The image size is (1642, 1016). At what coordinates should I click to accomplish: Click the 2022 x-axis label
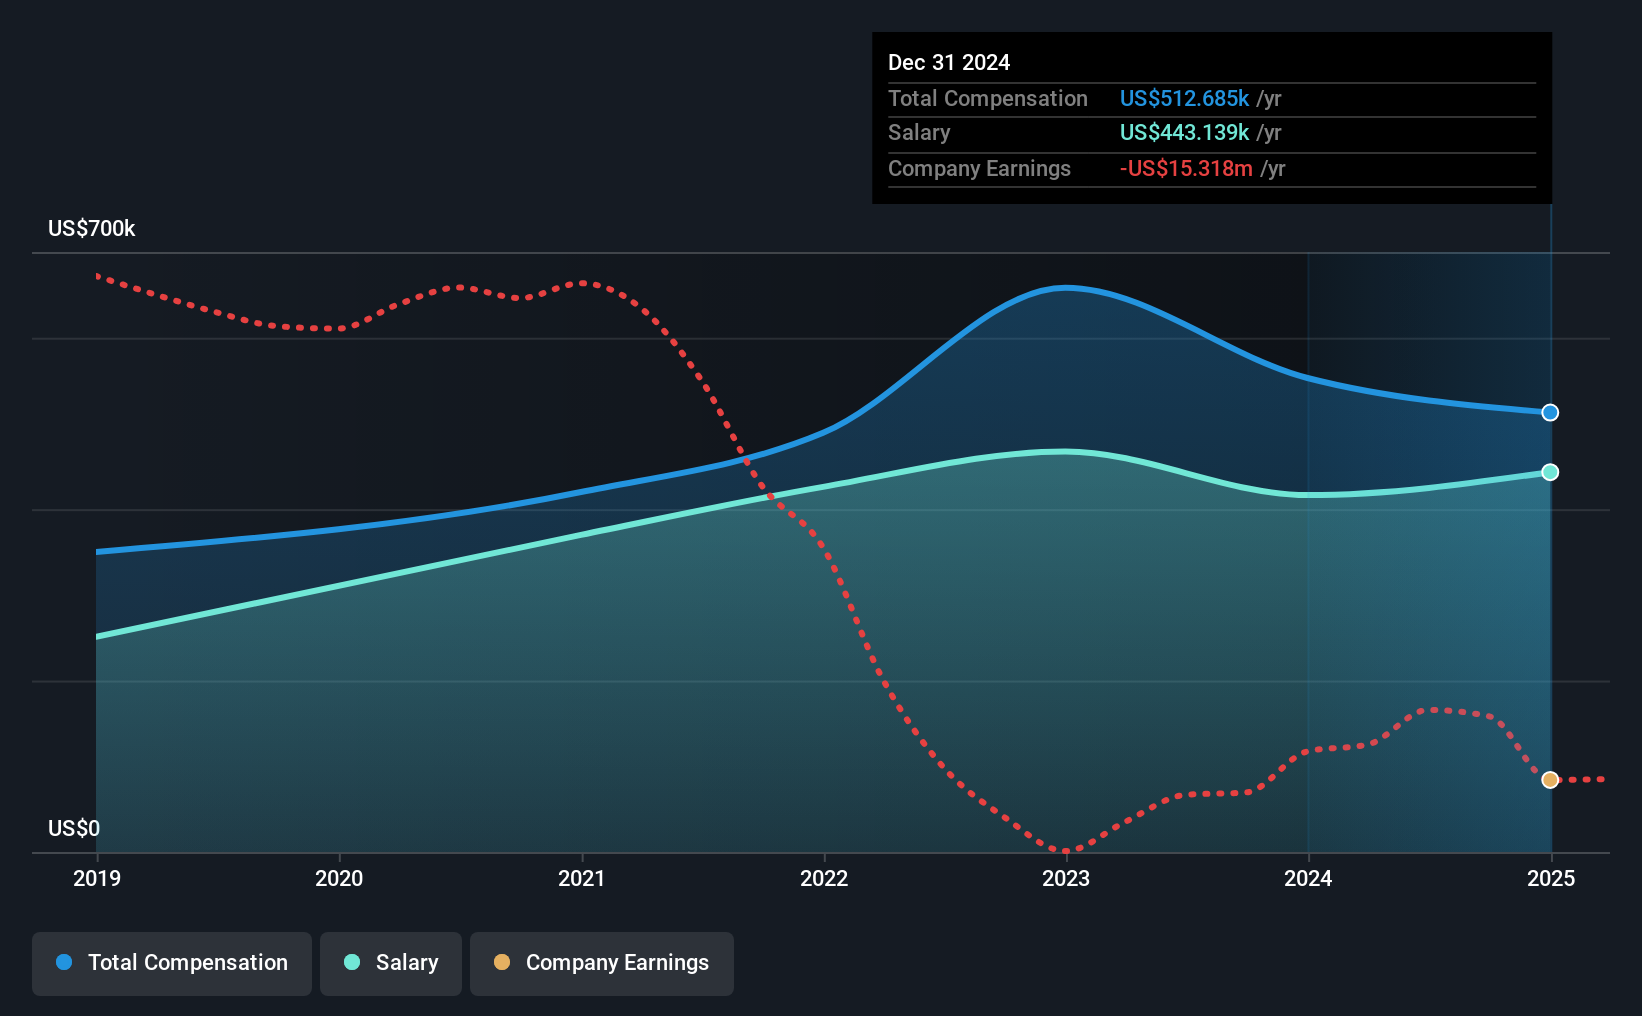824,878
